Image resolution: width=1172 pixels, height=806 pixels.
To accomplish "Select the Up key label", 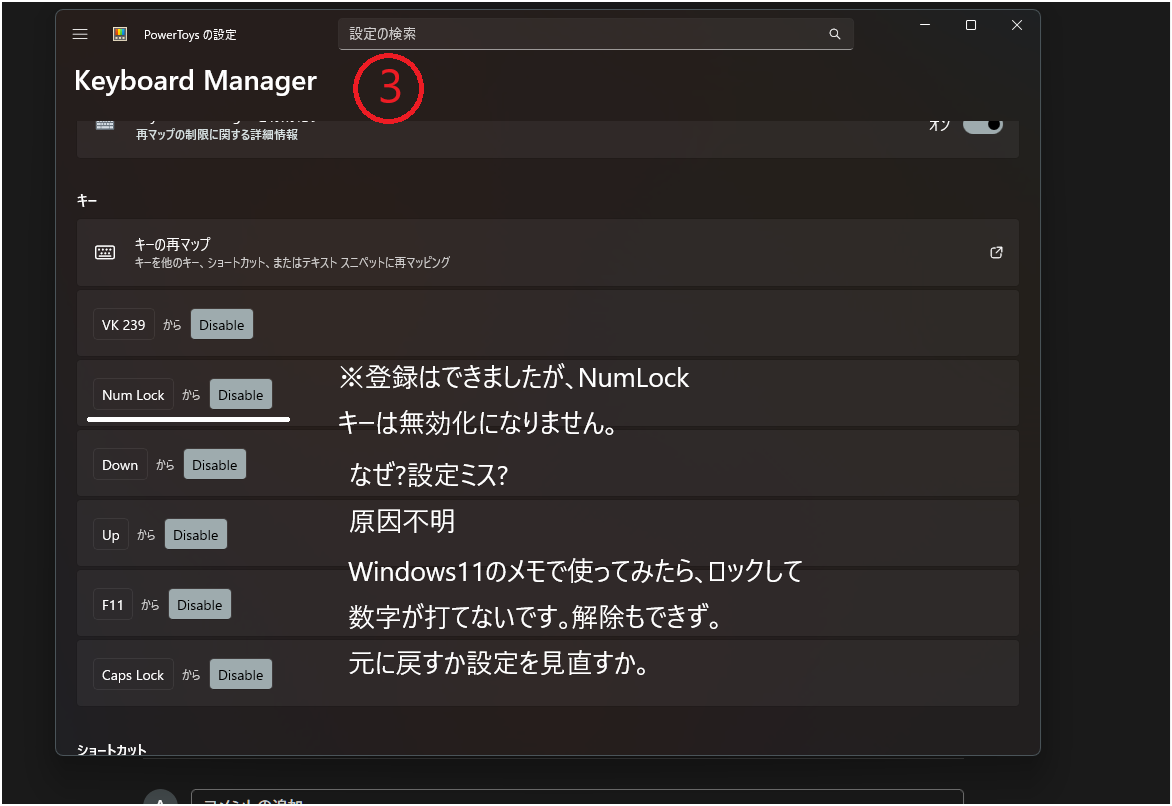I will tap(111, 535).
